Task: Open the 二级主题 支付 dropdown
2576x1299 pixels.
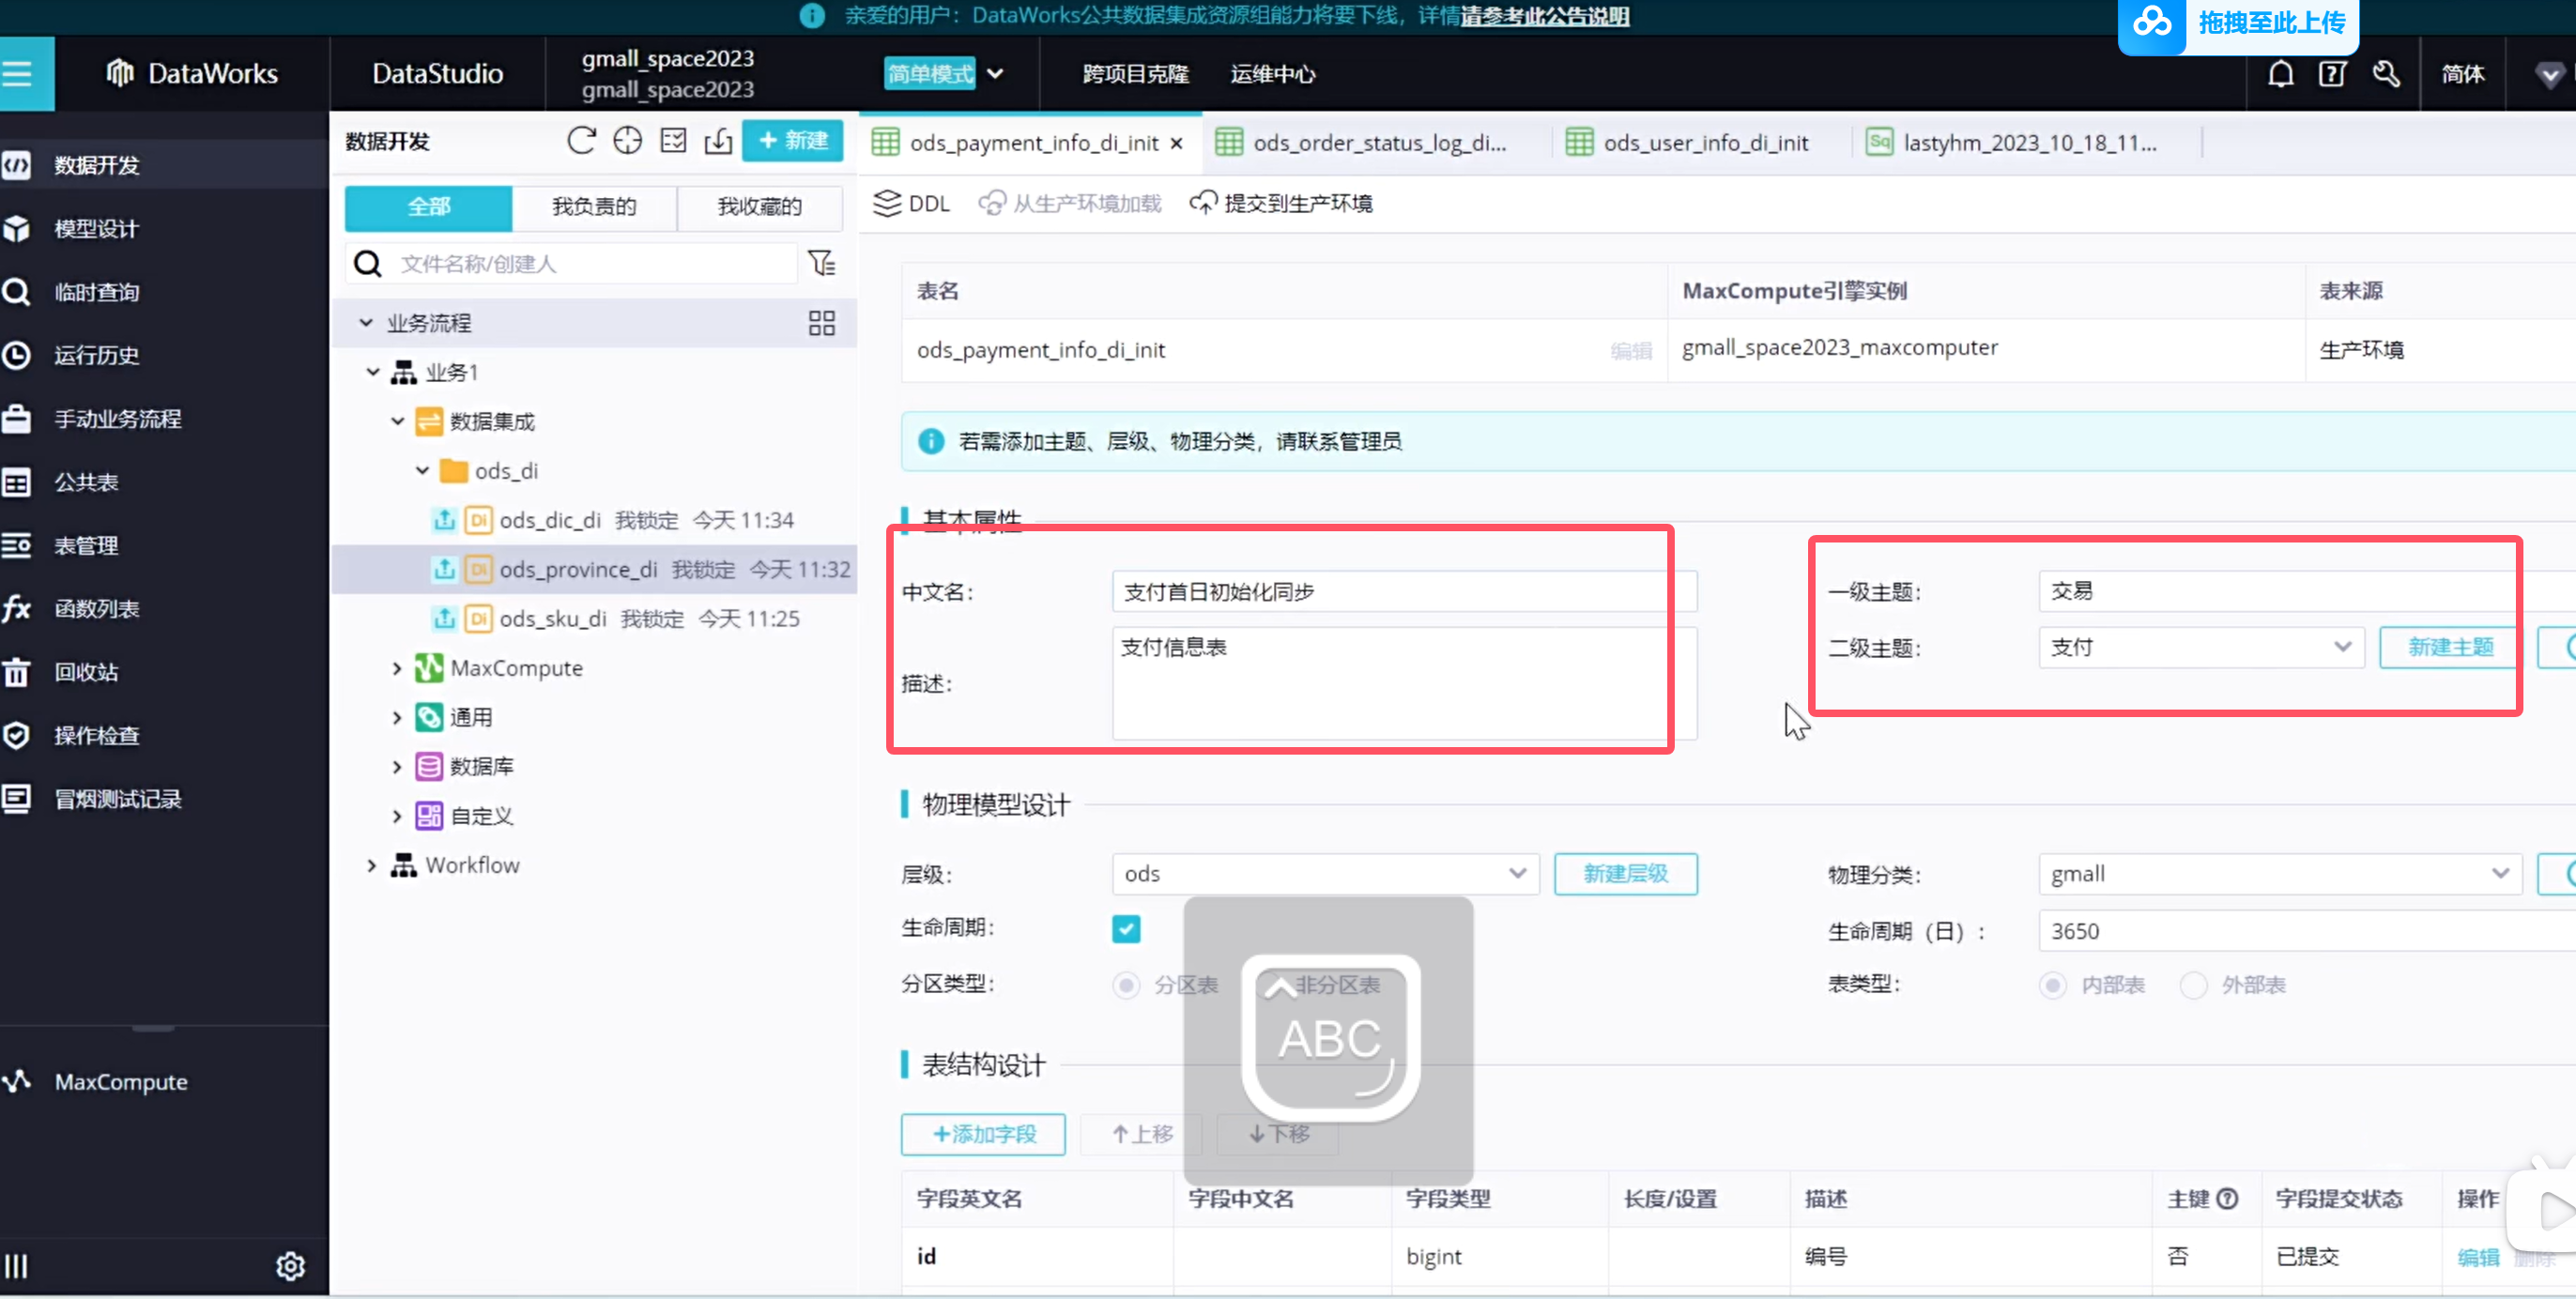Action: 2200,647
